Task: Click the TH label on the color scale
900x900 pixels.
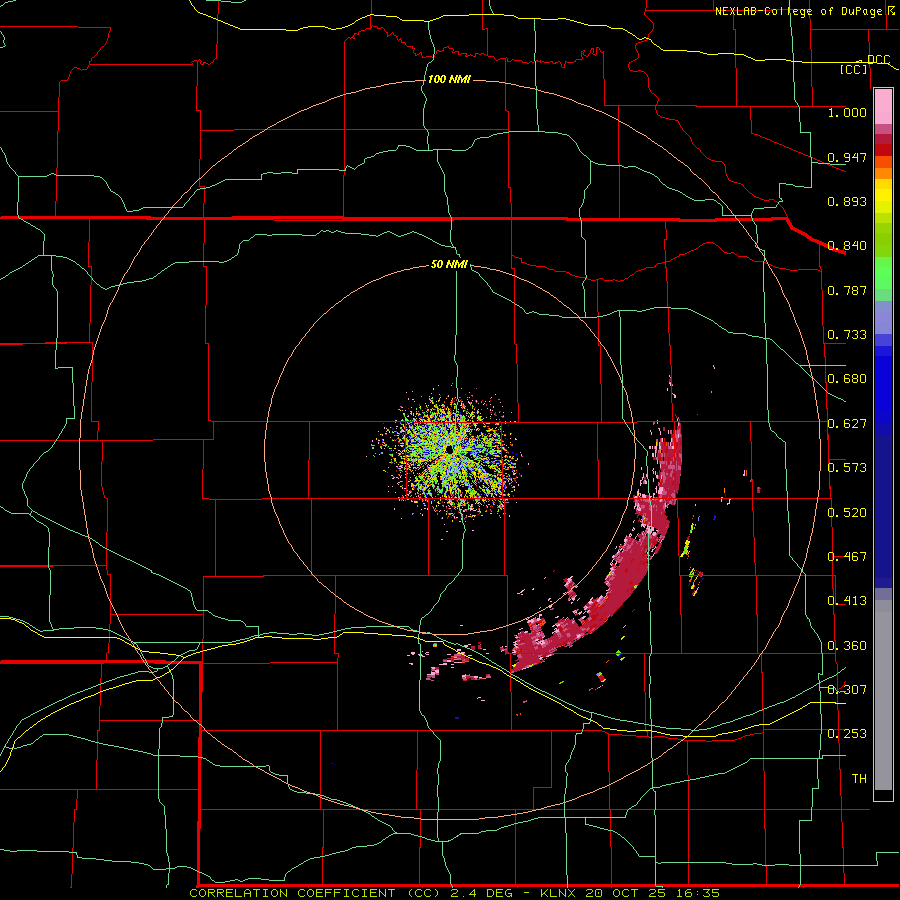Action: 859,779
